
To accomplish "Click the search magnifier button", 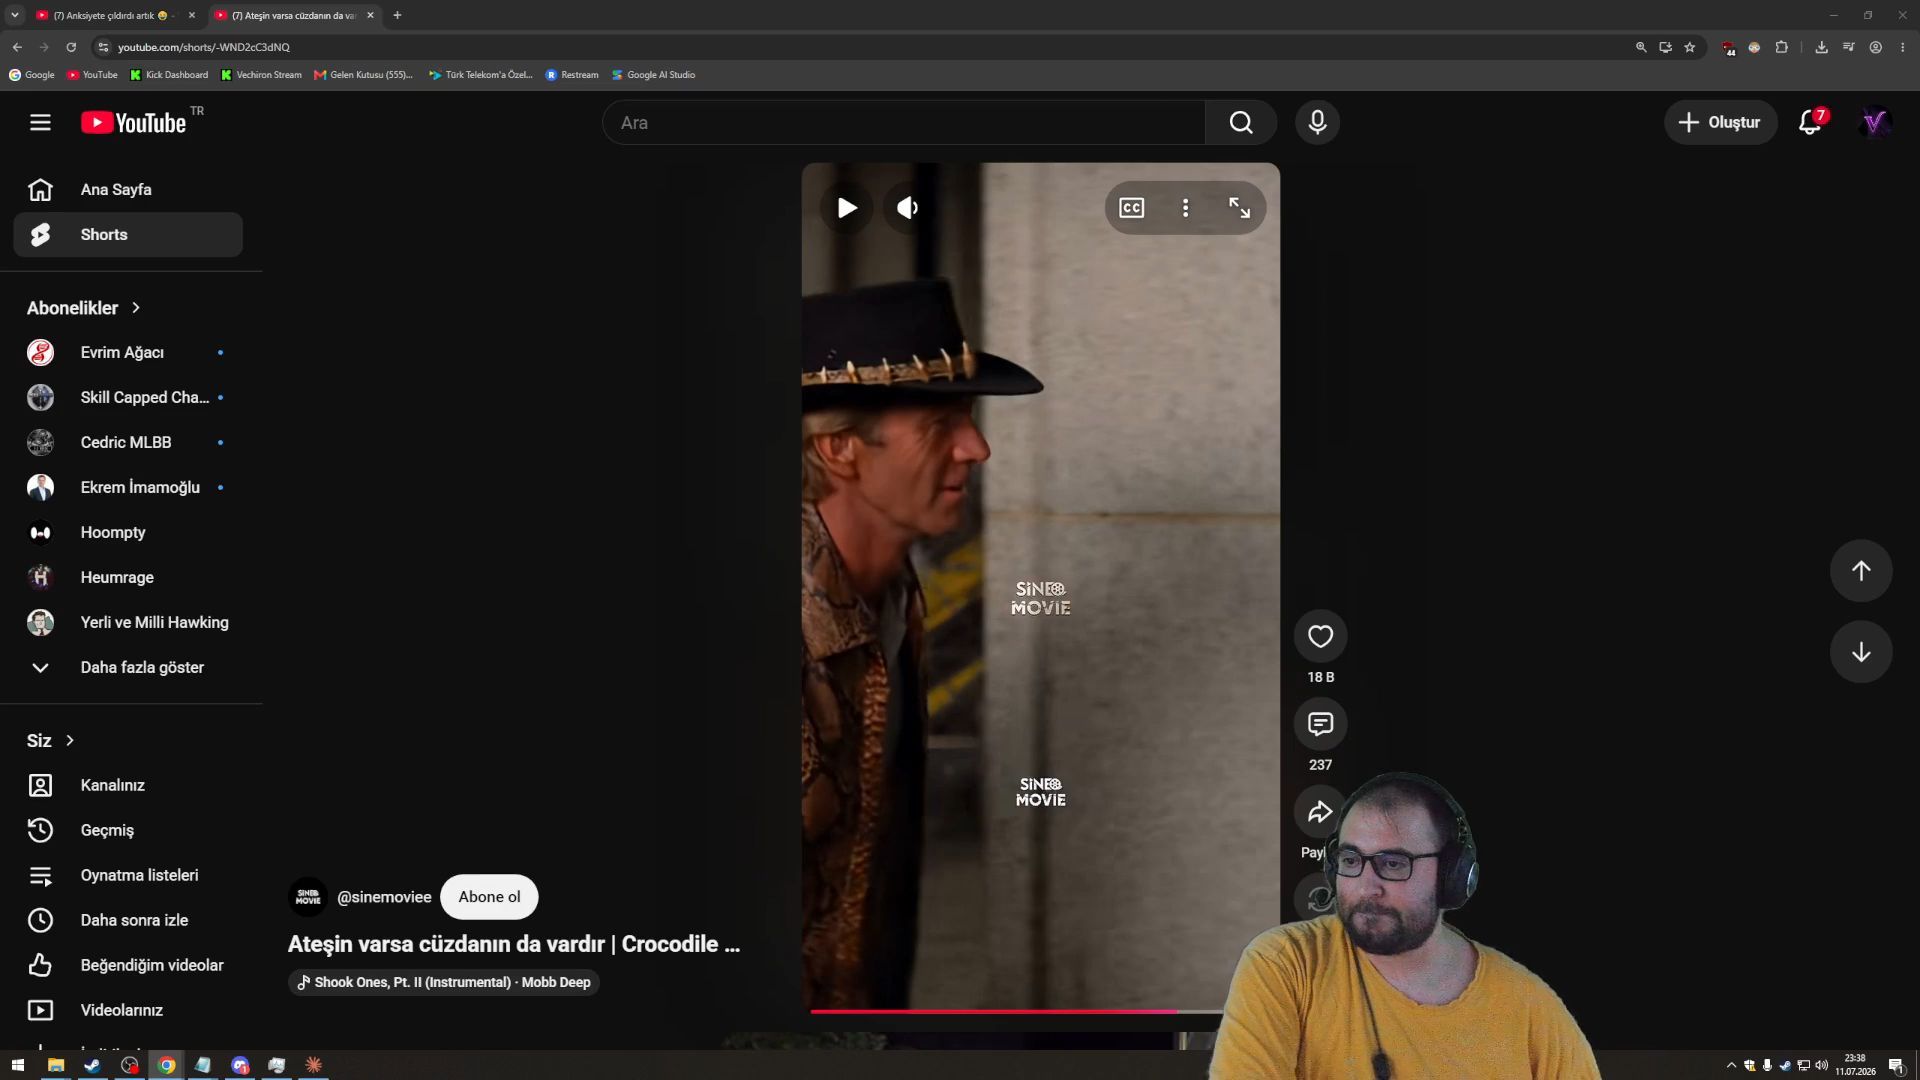I will tap(1241, 122).
